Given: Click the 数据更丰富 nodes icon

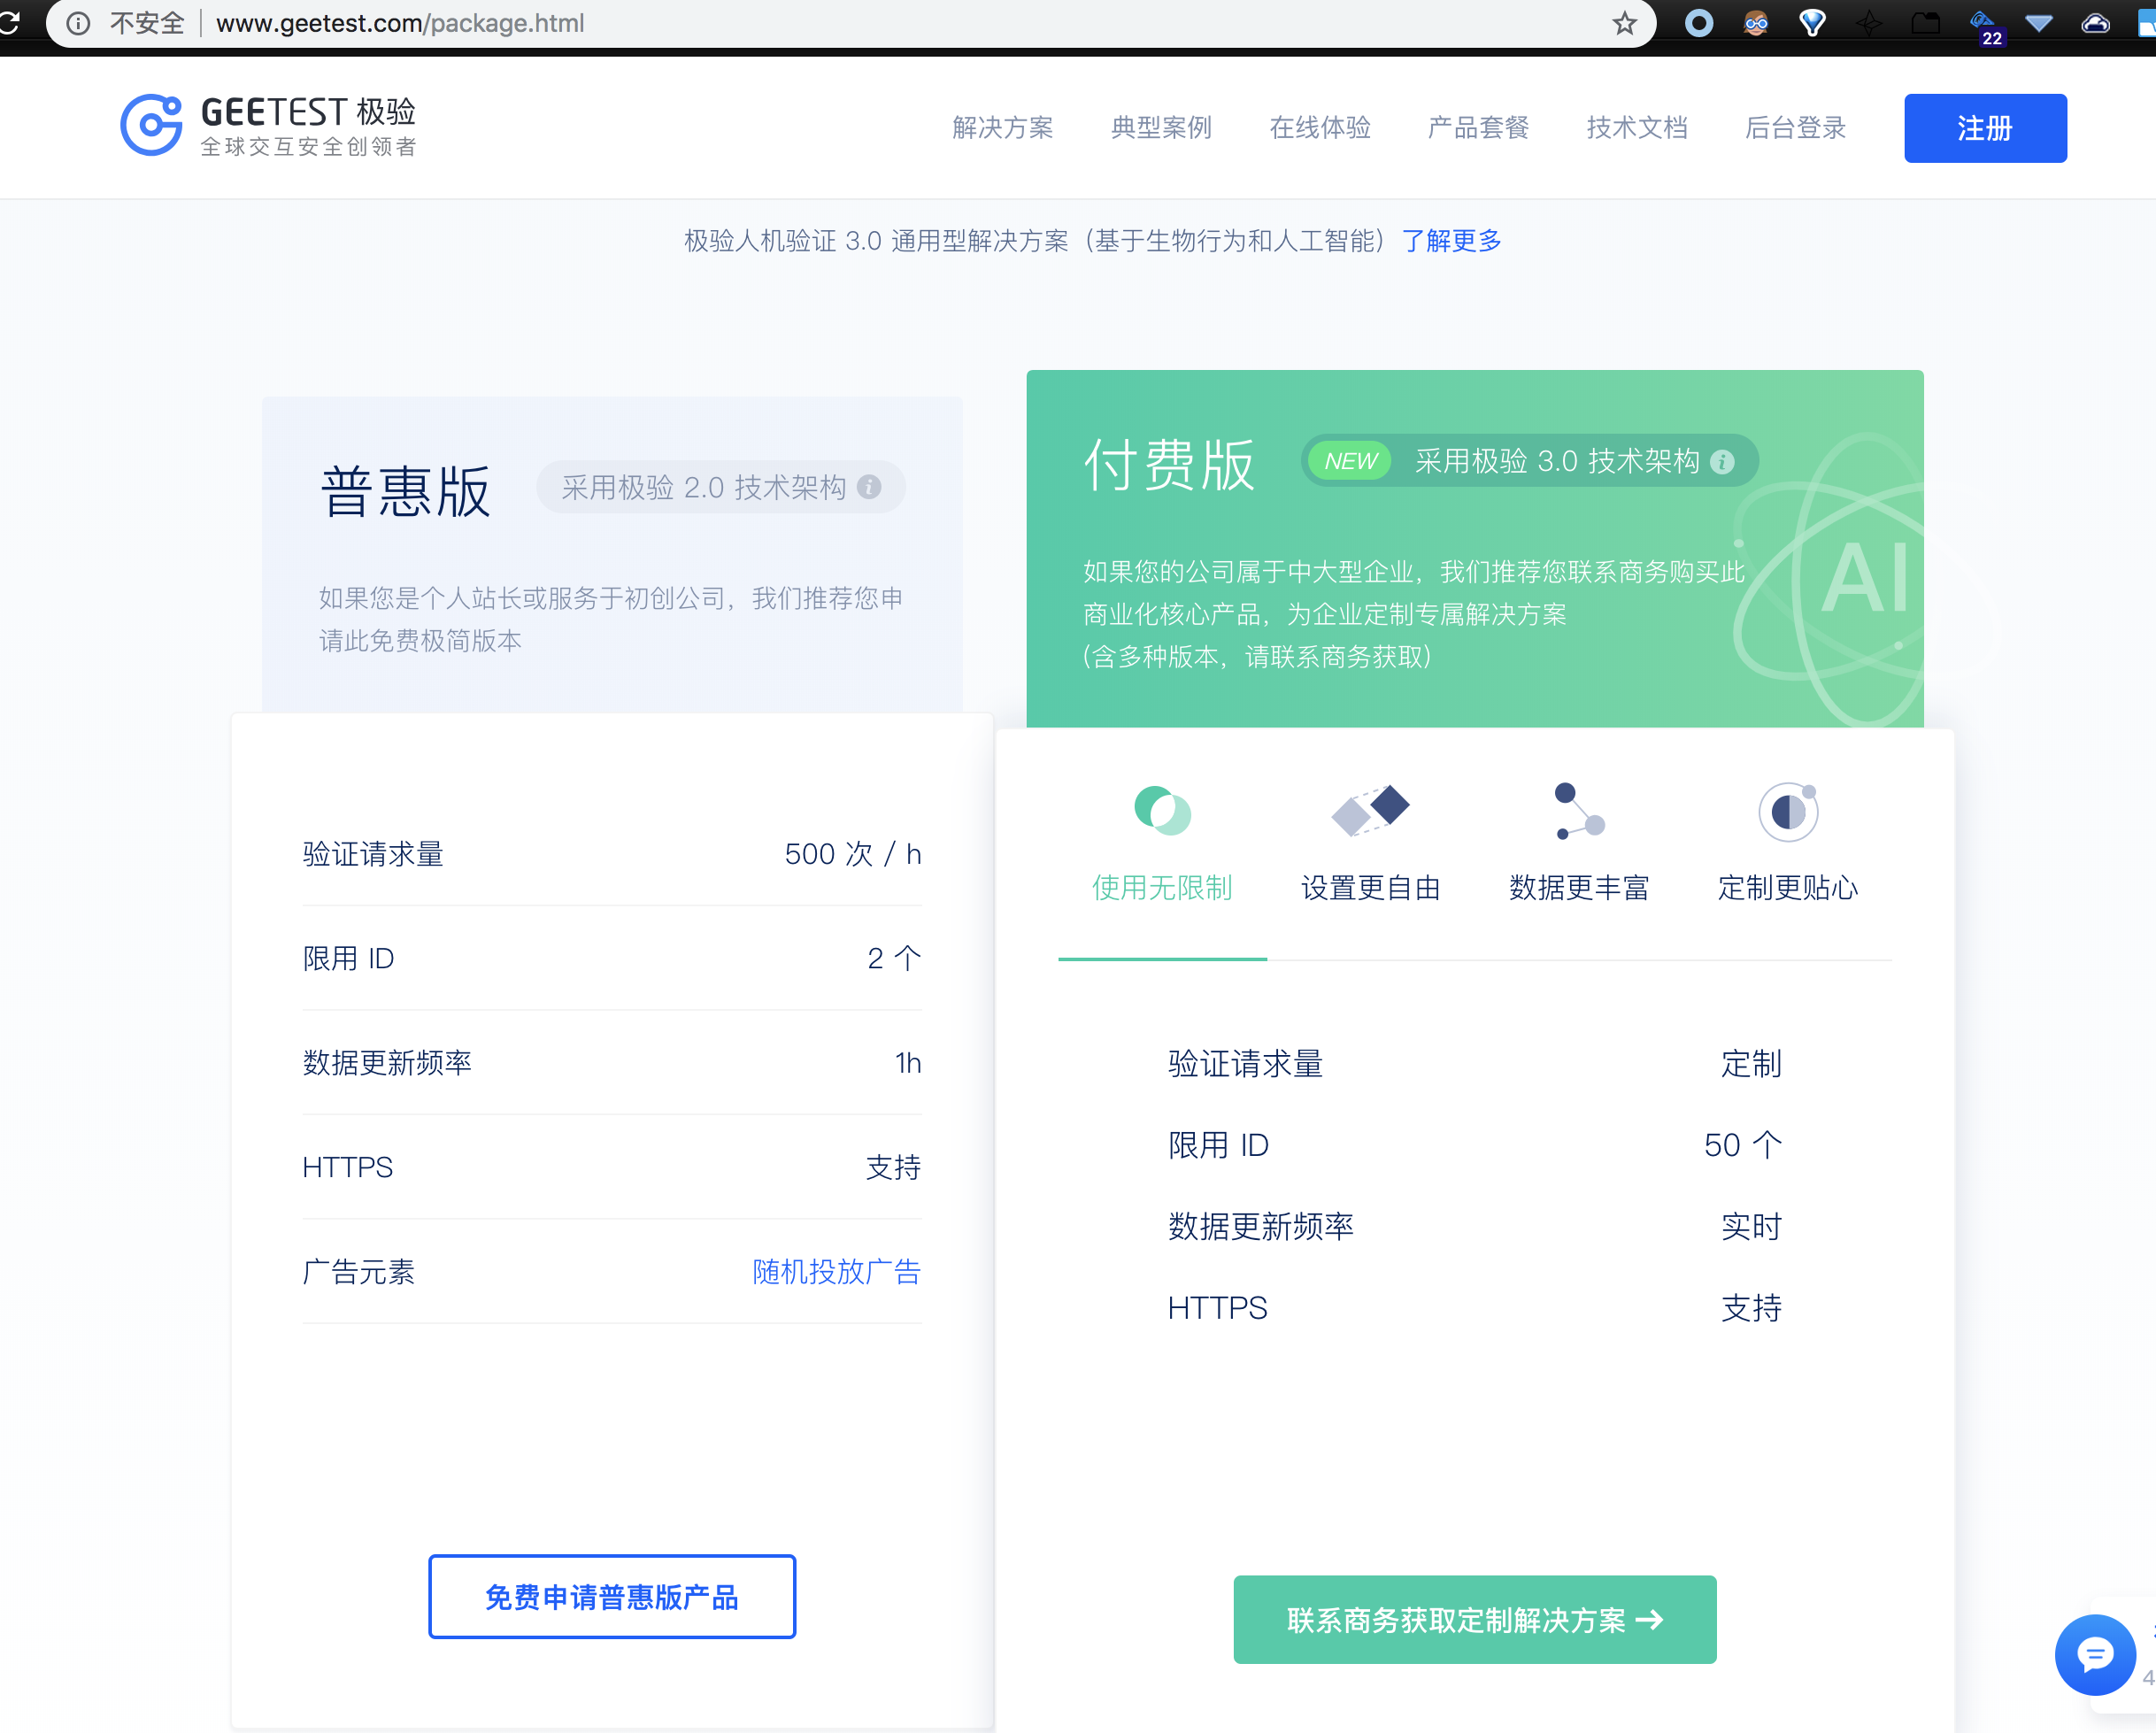Looking at the screenshot, I should coord(1579,810).
